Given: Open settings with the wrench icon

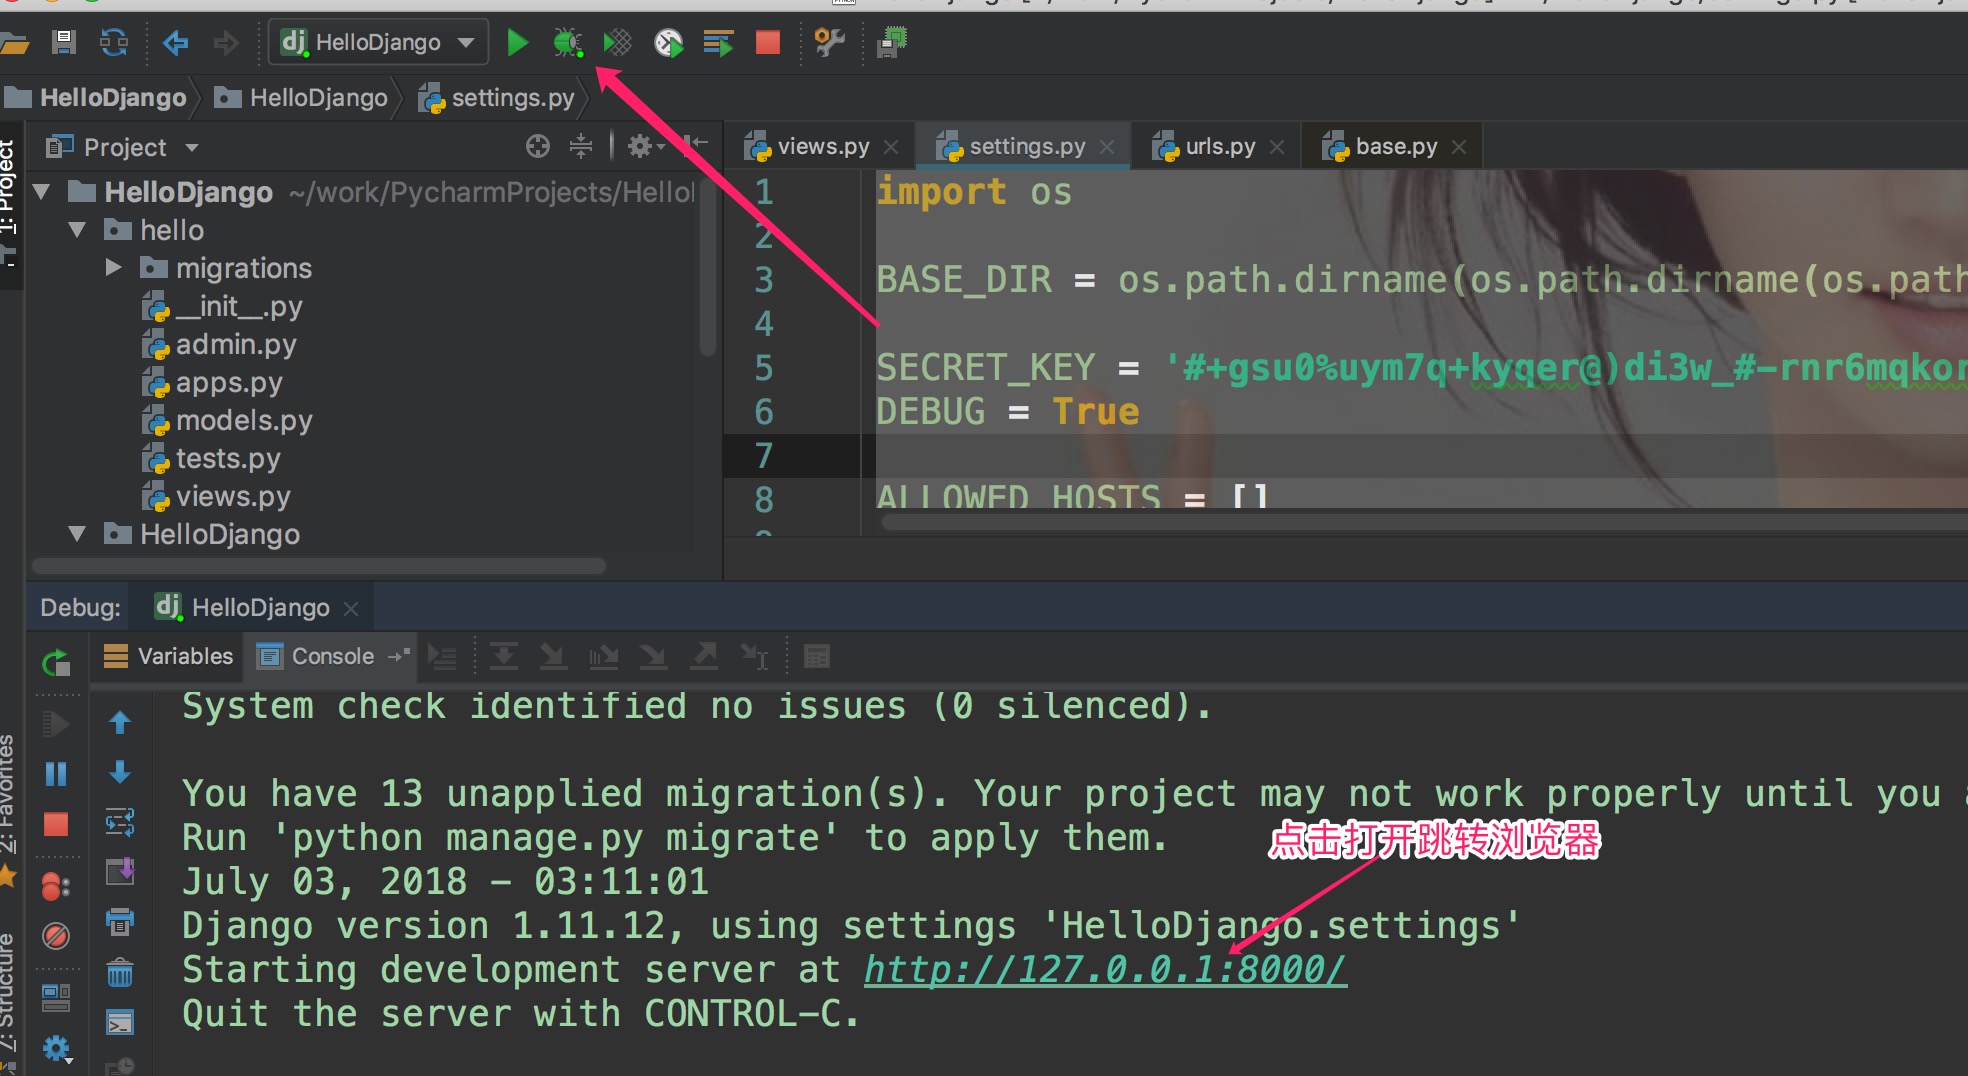Looking at the screenshot, I should click(x=829, y=42).
